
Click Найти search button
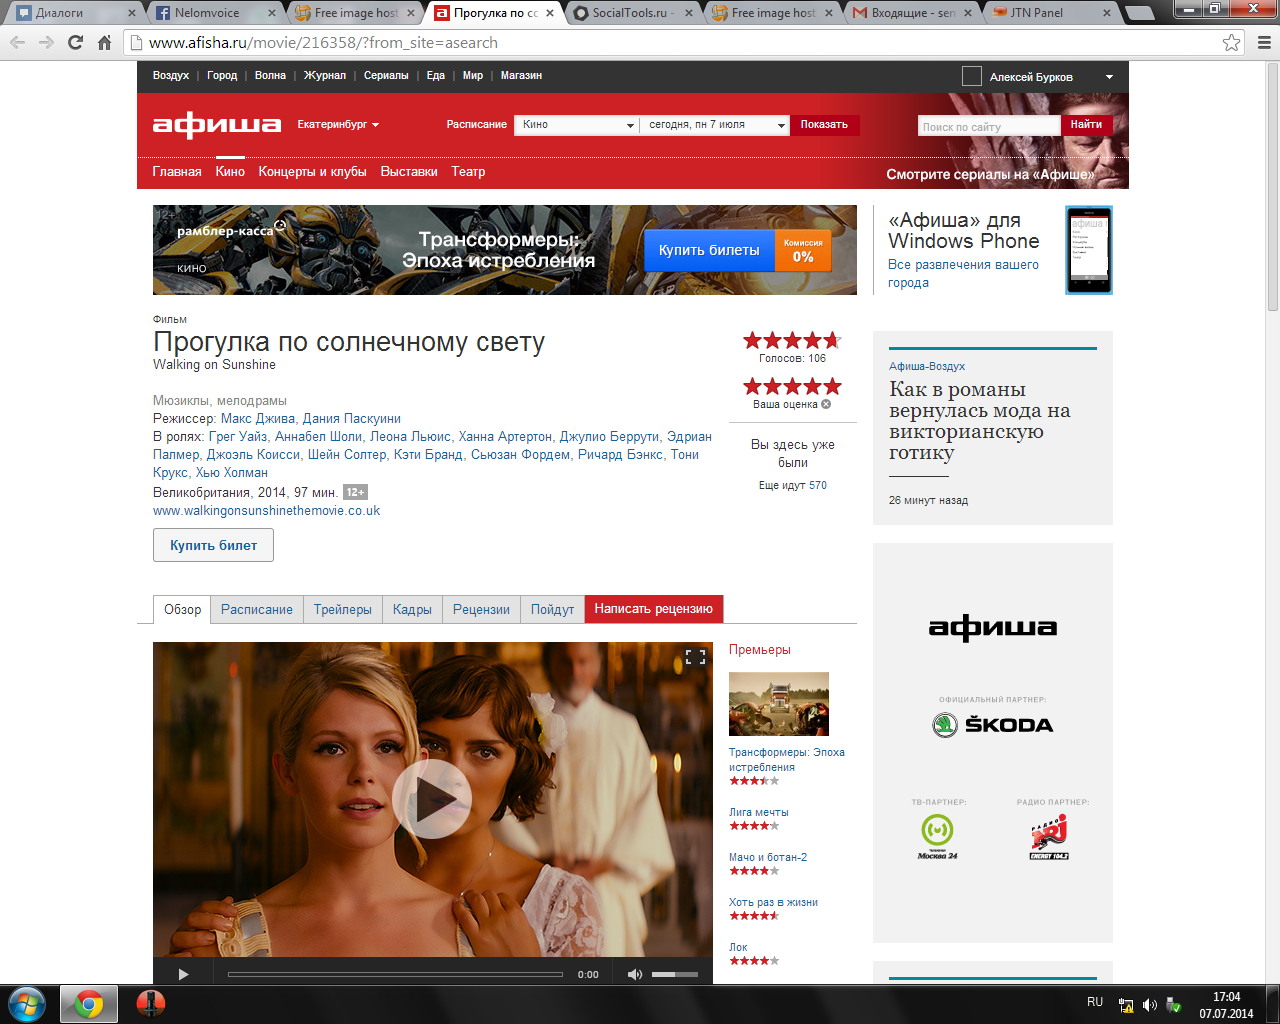1086,125
